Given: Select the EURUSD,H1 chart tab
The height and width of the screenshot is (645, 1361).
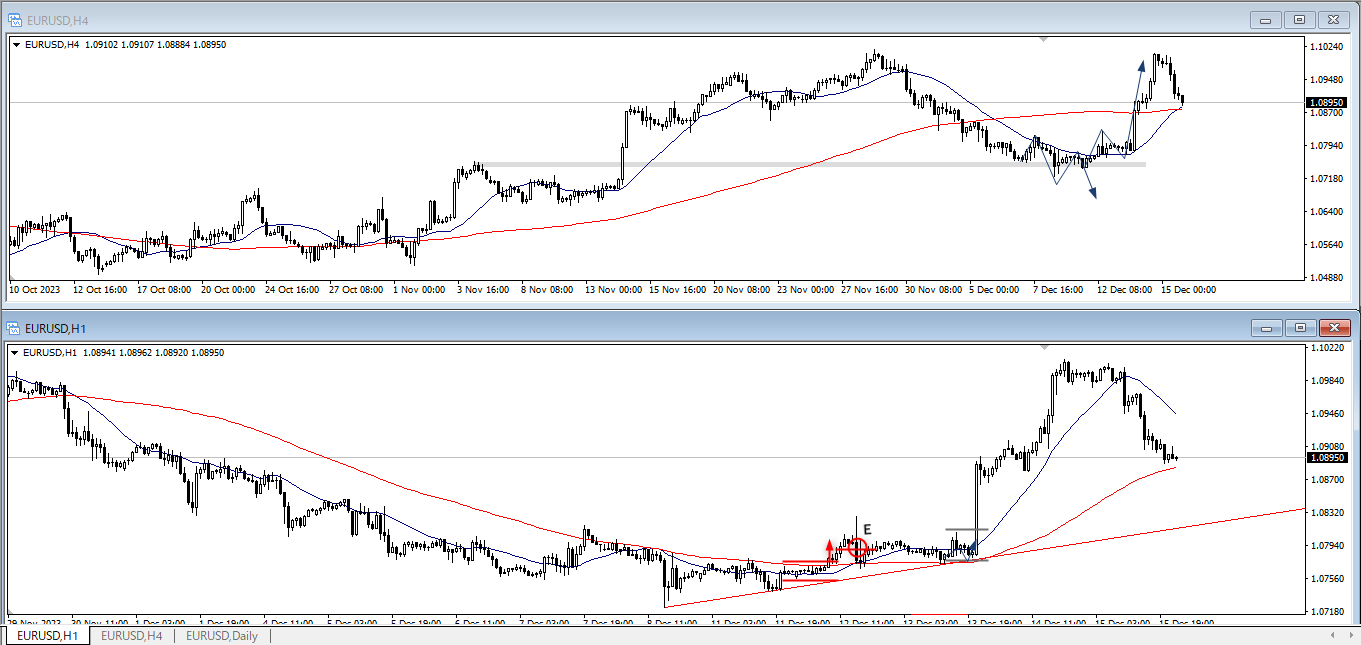Looking at the screenshot, I should (x=46, y=635).
